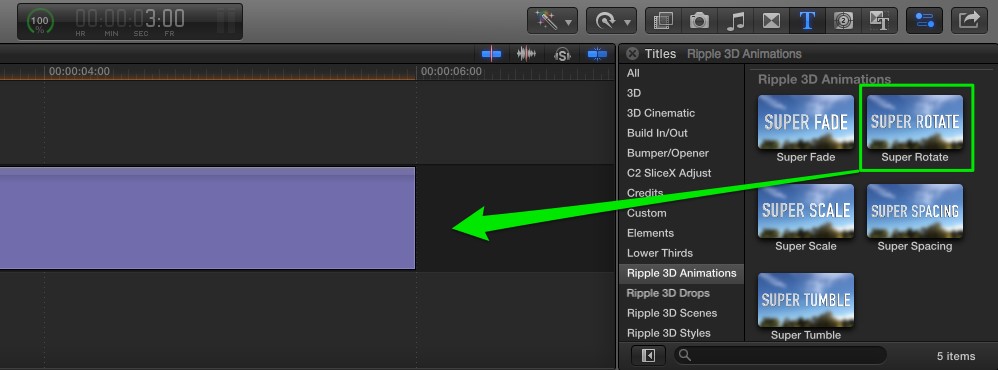Select the Lower Thirds category
Screen dimensions: 998x370
659,253
